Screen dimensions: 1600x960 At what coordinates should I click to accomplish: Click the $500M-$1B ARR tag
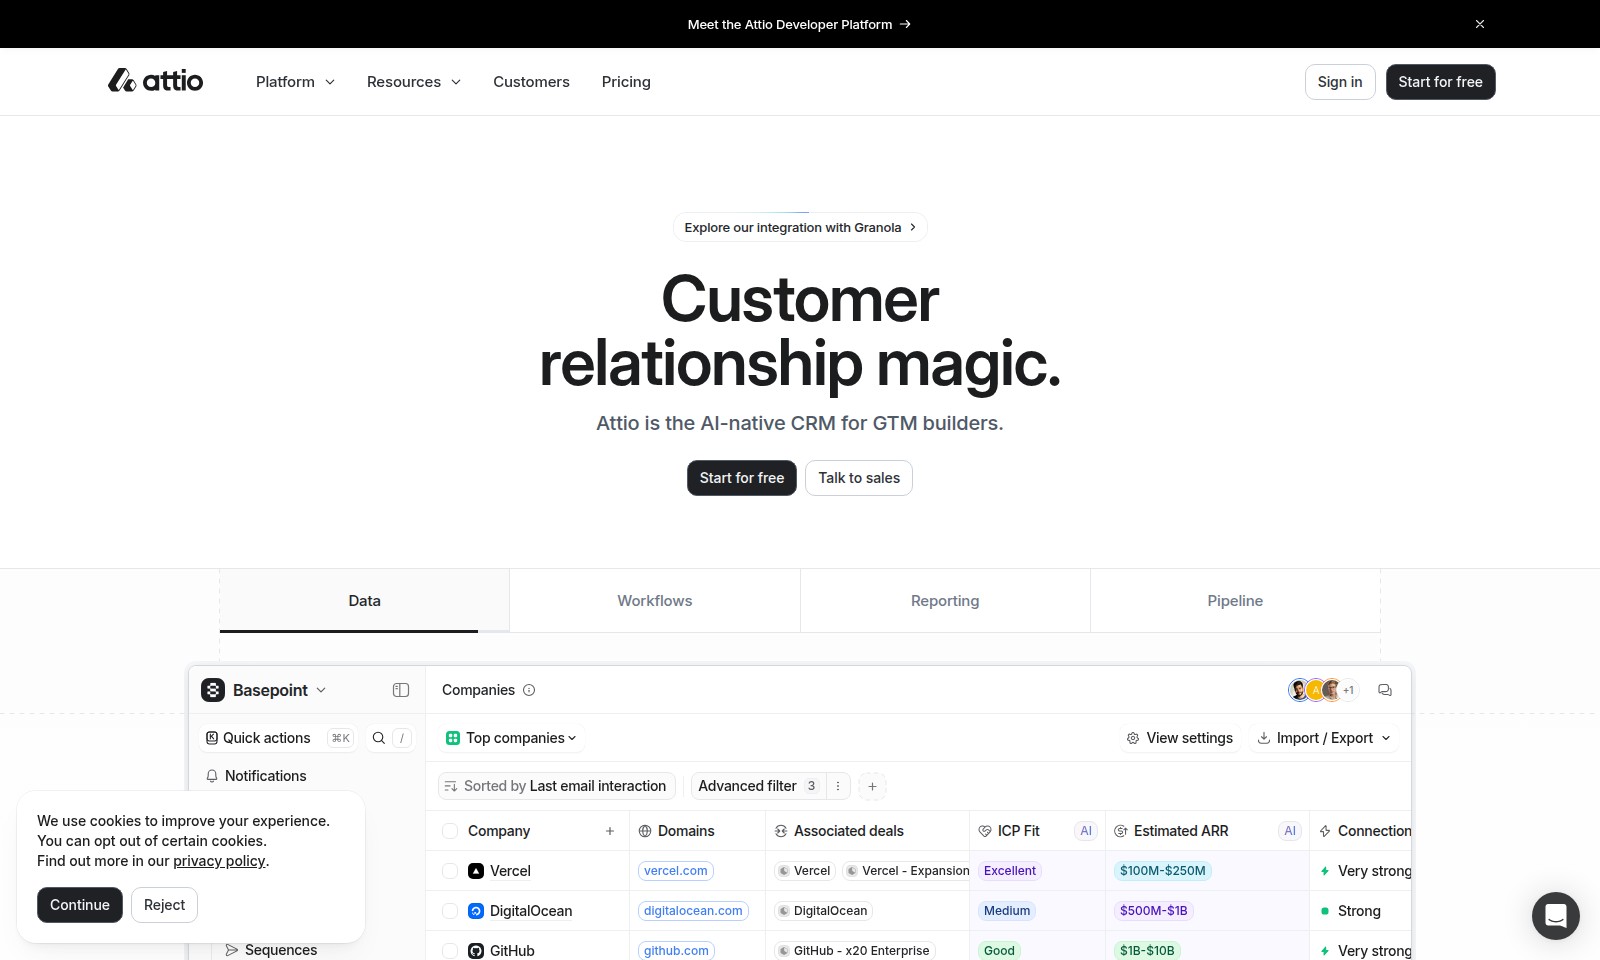point(1154,911)
